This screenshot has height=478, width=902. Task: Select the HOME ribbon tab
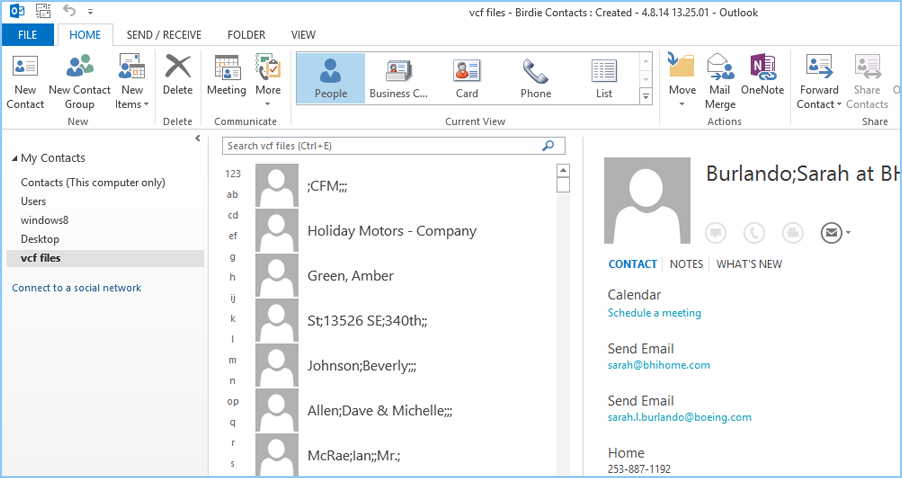point(85,35)
